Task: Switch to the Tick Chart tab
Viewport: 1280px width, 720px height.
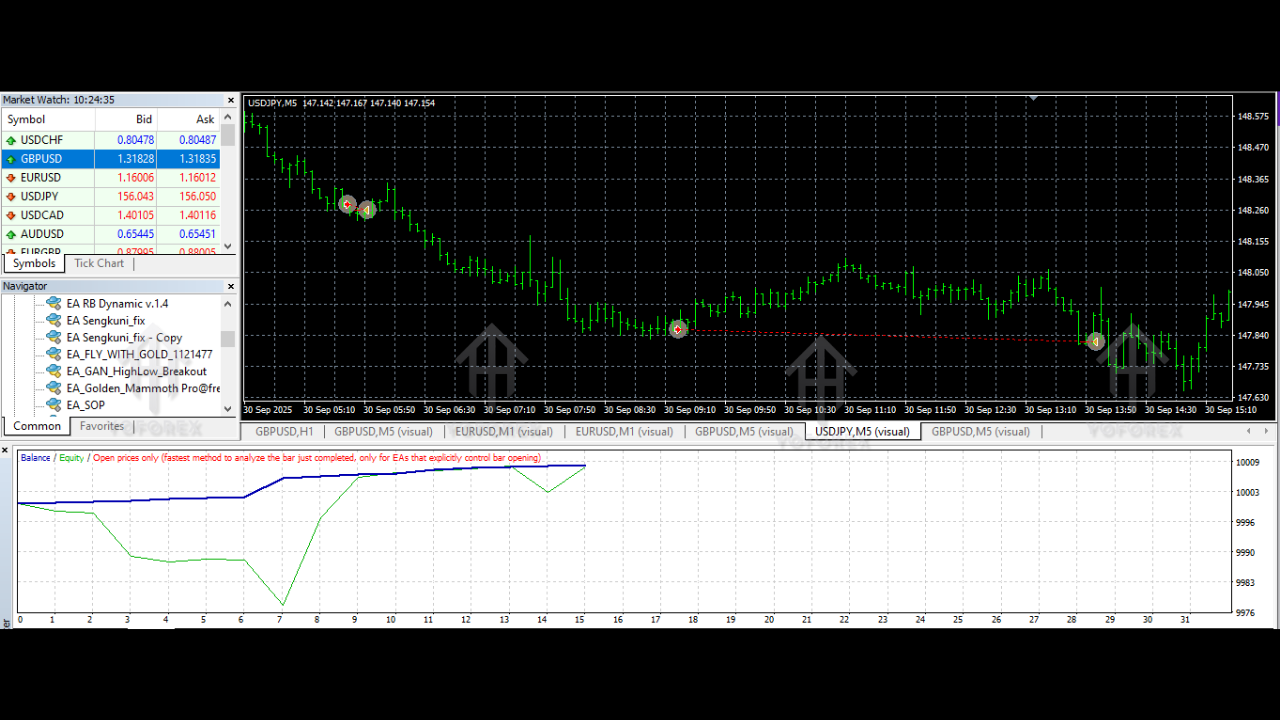Action: (98, 263)
